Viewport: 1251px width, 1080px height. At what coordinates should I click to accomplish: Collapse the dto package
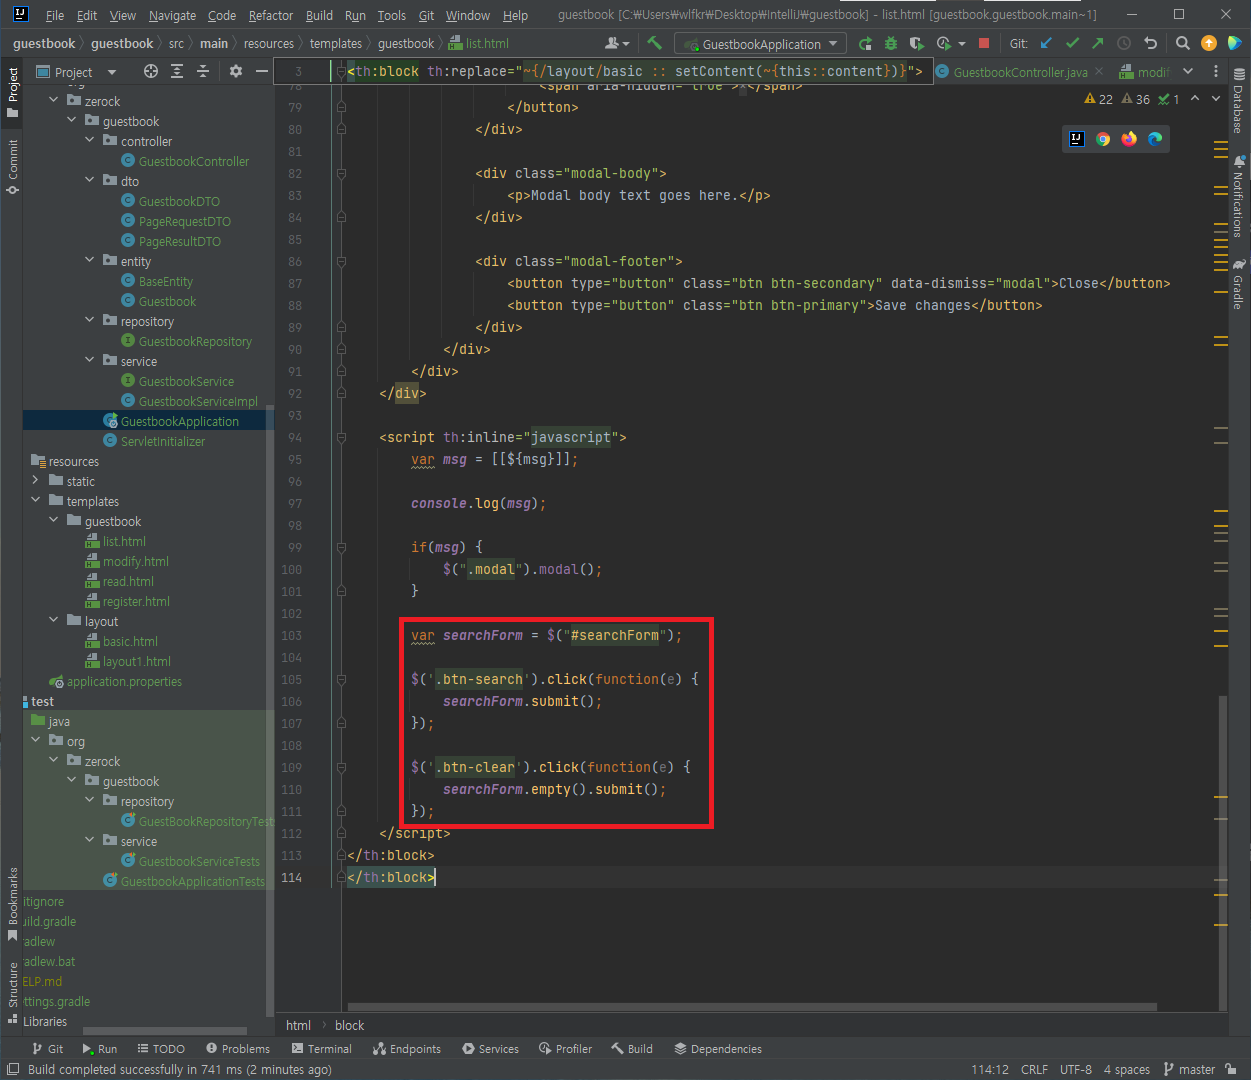[x=89, y=181]
